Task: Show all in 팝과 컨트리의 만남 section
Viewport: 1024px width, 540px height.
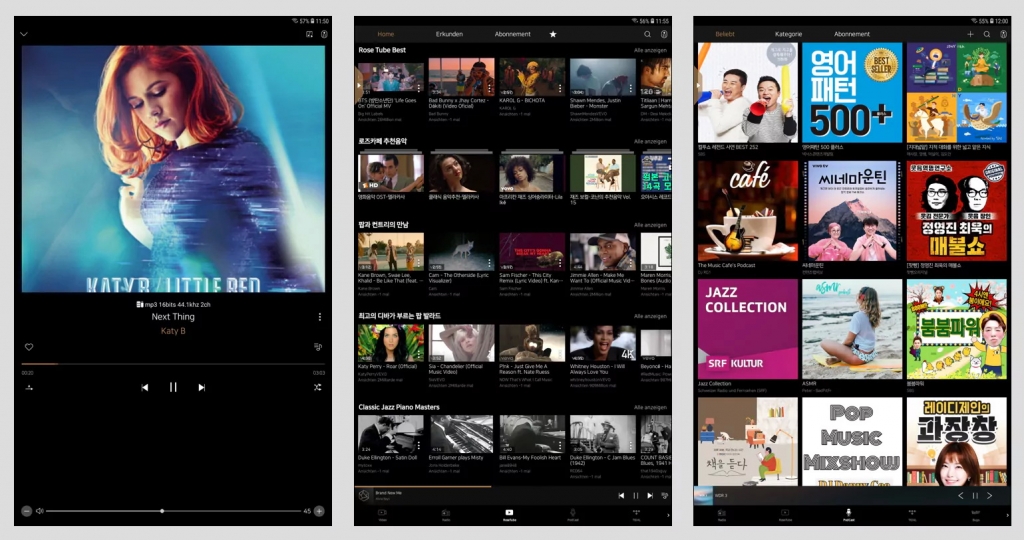Action: pos(650,225)
